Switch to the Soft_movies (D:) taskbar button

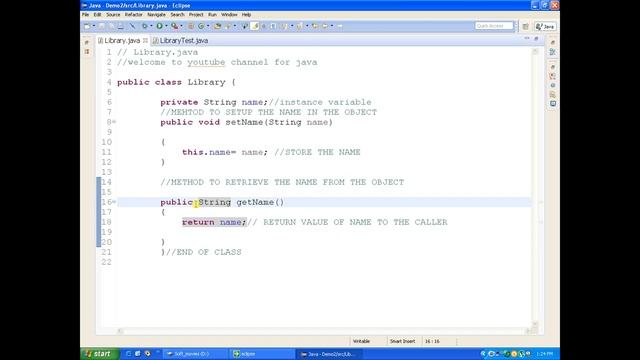point(196,354)
